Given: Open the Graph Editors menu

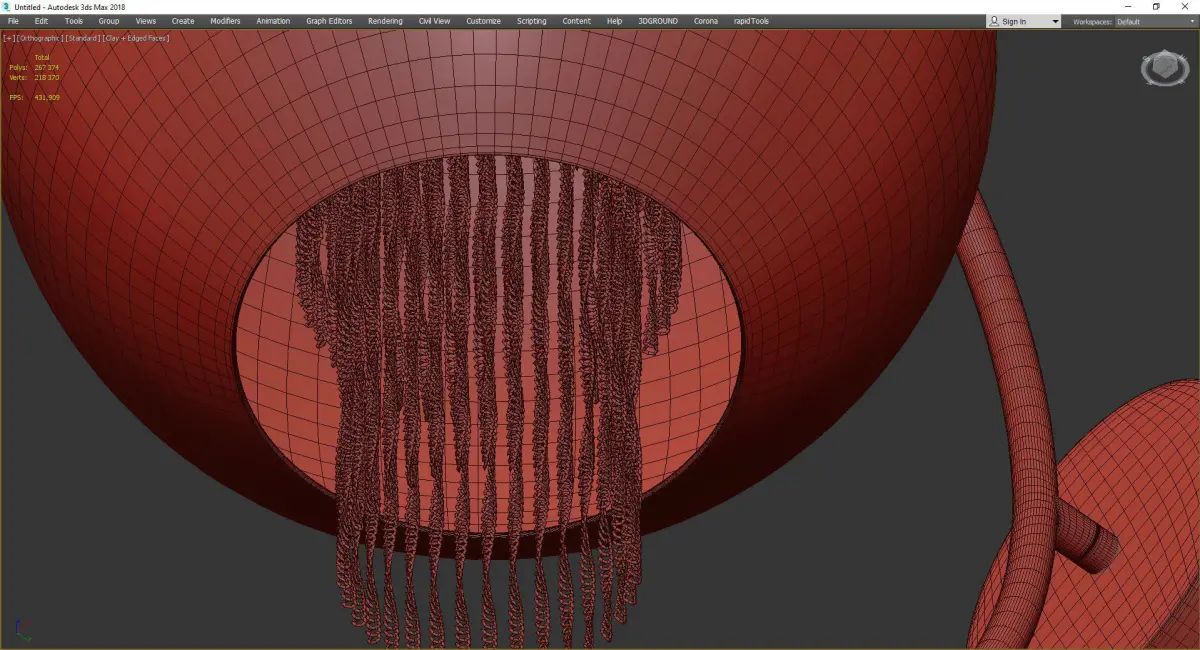Looking at the screenshot, I should click(329, 21).
